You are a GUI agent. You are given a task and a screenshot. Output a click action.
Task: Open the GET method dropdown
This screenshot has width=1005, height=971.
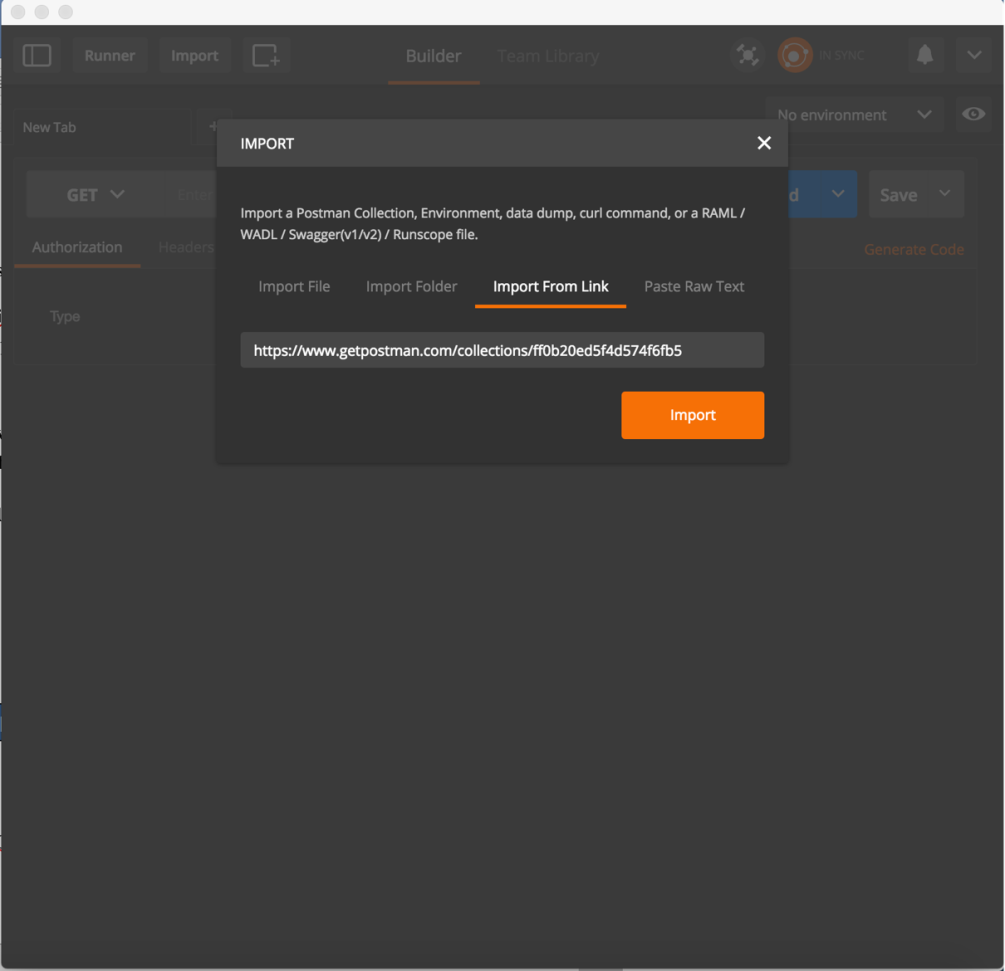point(95,195)
